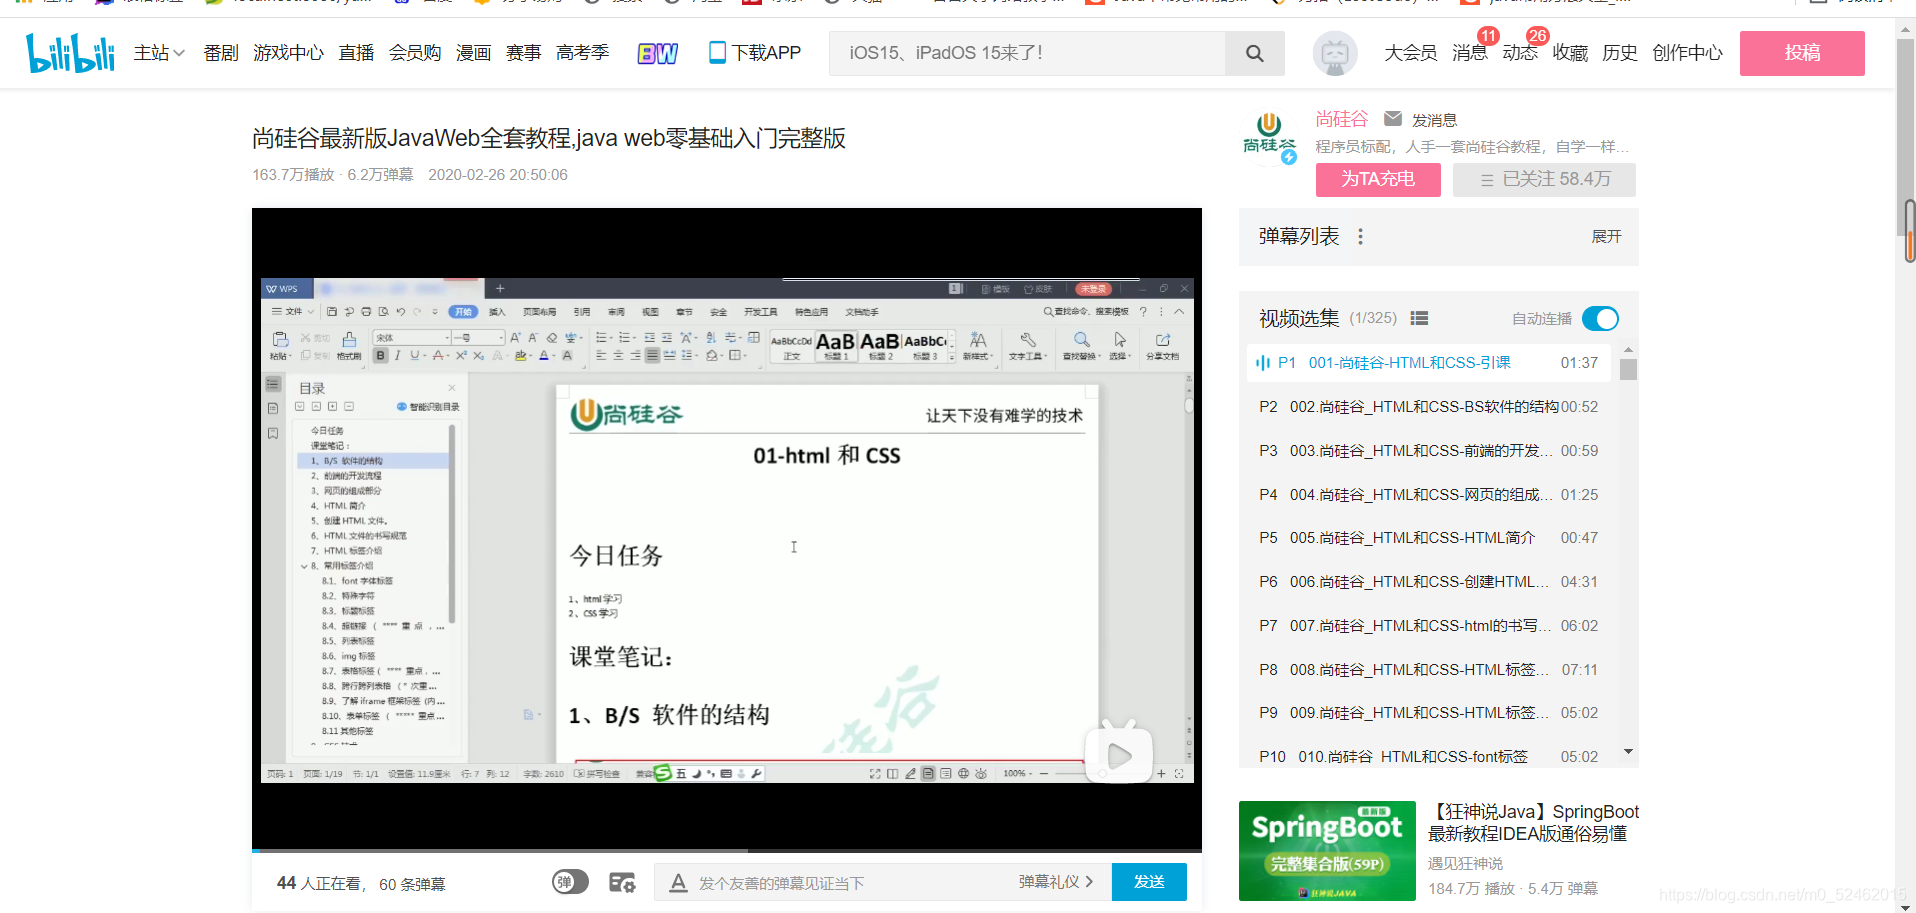This screenshot has width=1916, height=913.
Task: Click the BW event icon
Action: (x=657, y=53)
